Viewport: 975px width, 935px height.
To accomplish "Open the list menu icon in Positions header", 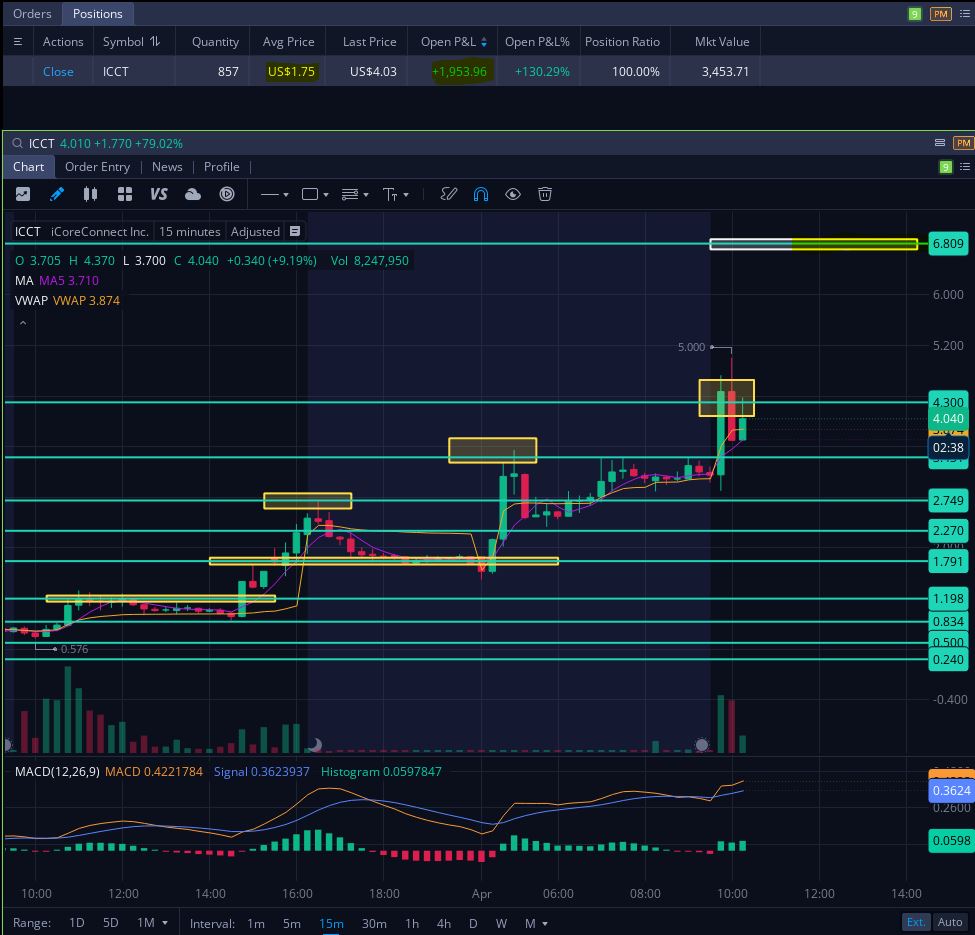I will [964, 14].
